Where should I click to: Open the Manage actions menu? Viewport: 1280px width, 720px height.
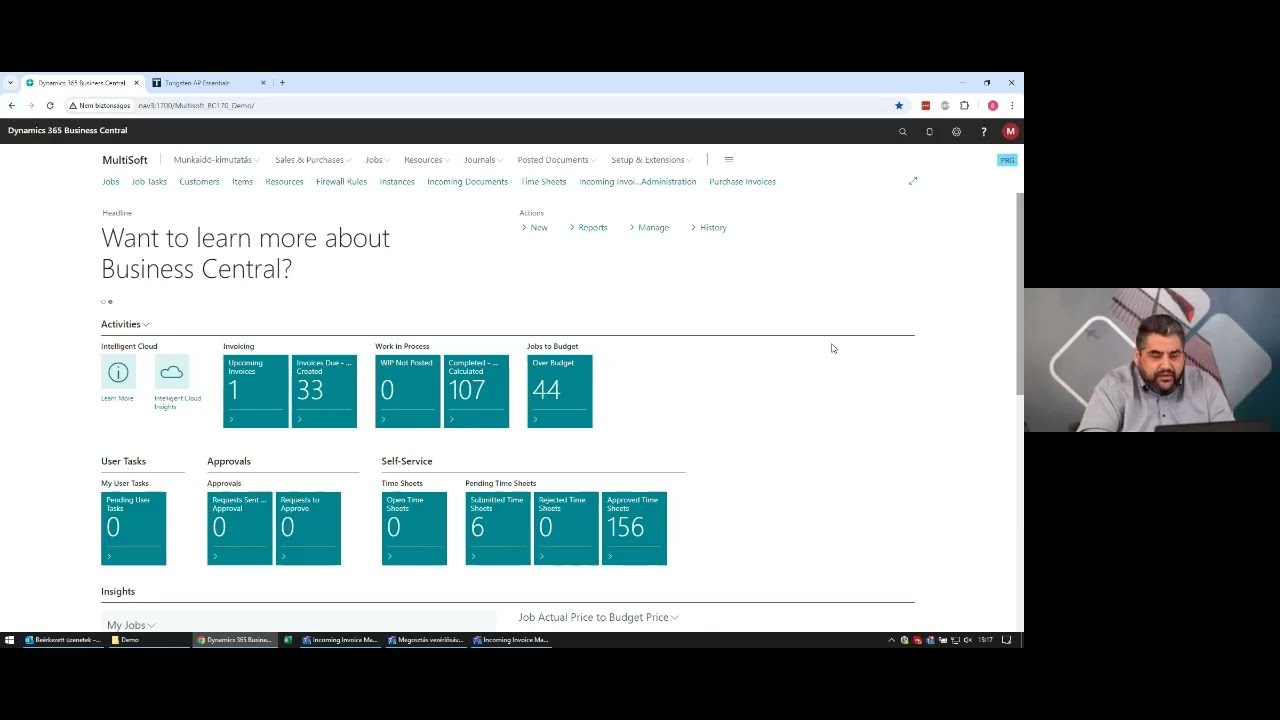pos(650,228)
